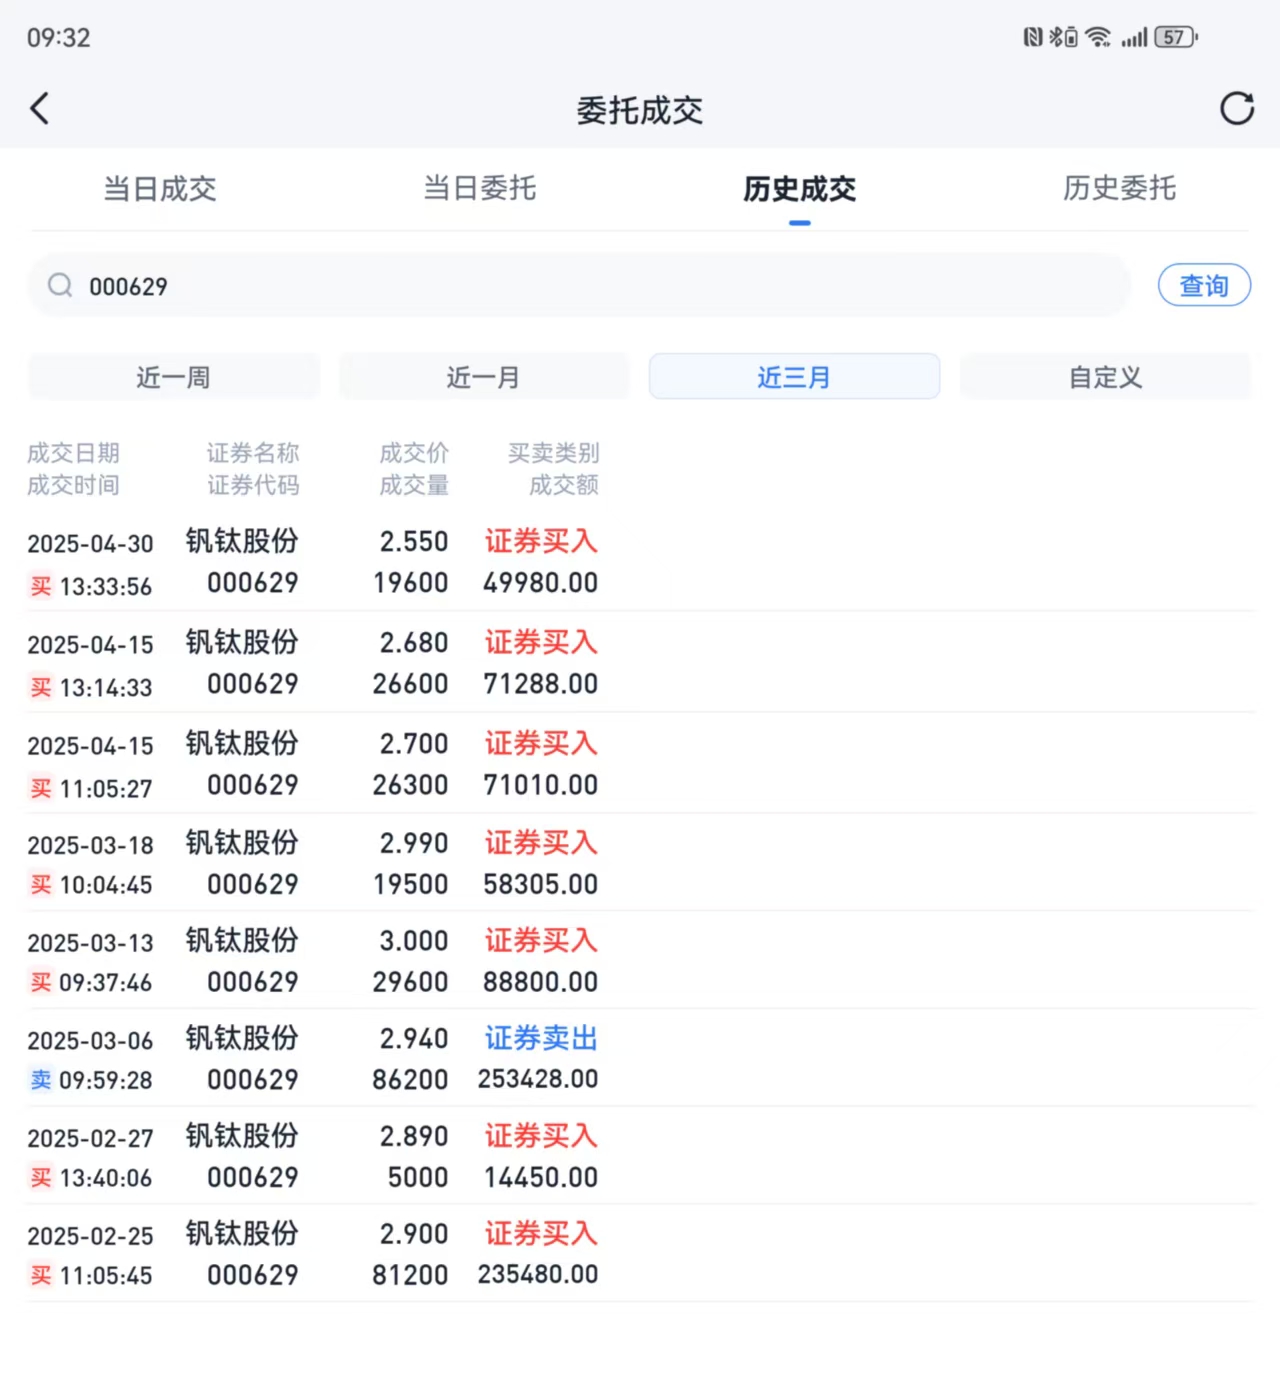This screenshot has height=1394, width=1280.
Task: Tap the 买 badge beside 13:40:06
Action: (41, 1178)
